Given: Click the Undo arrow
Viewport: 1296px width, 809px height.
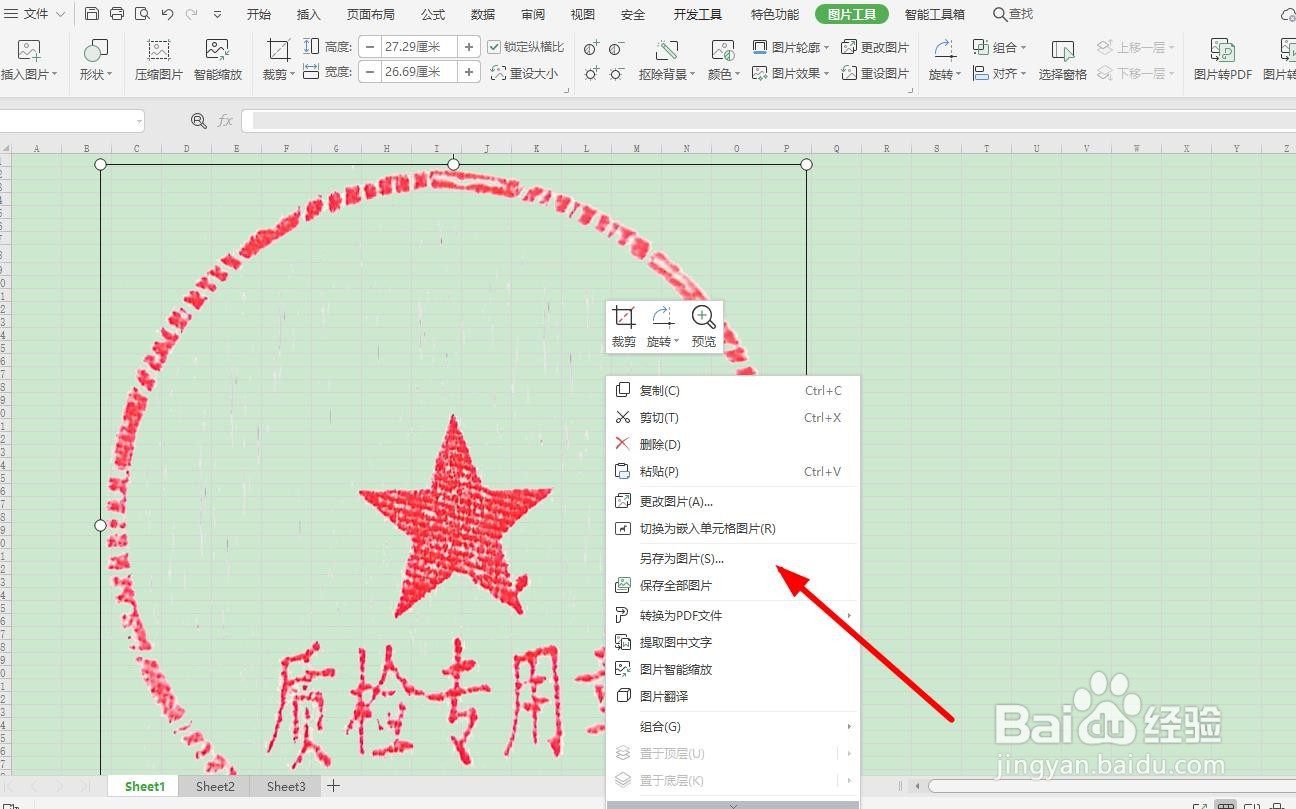Looking at the screenshot, I should 167,14.
